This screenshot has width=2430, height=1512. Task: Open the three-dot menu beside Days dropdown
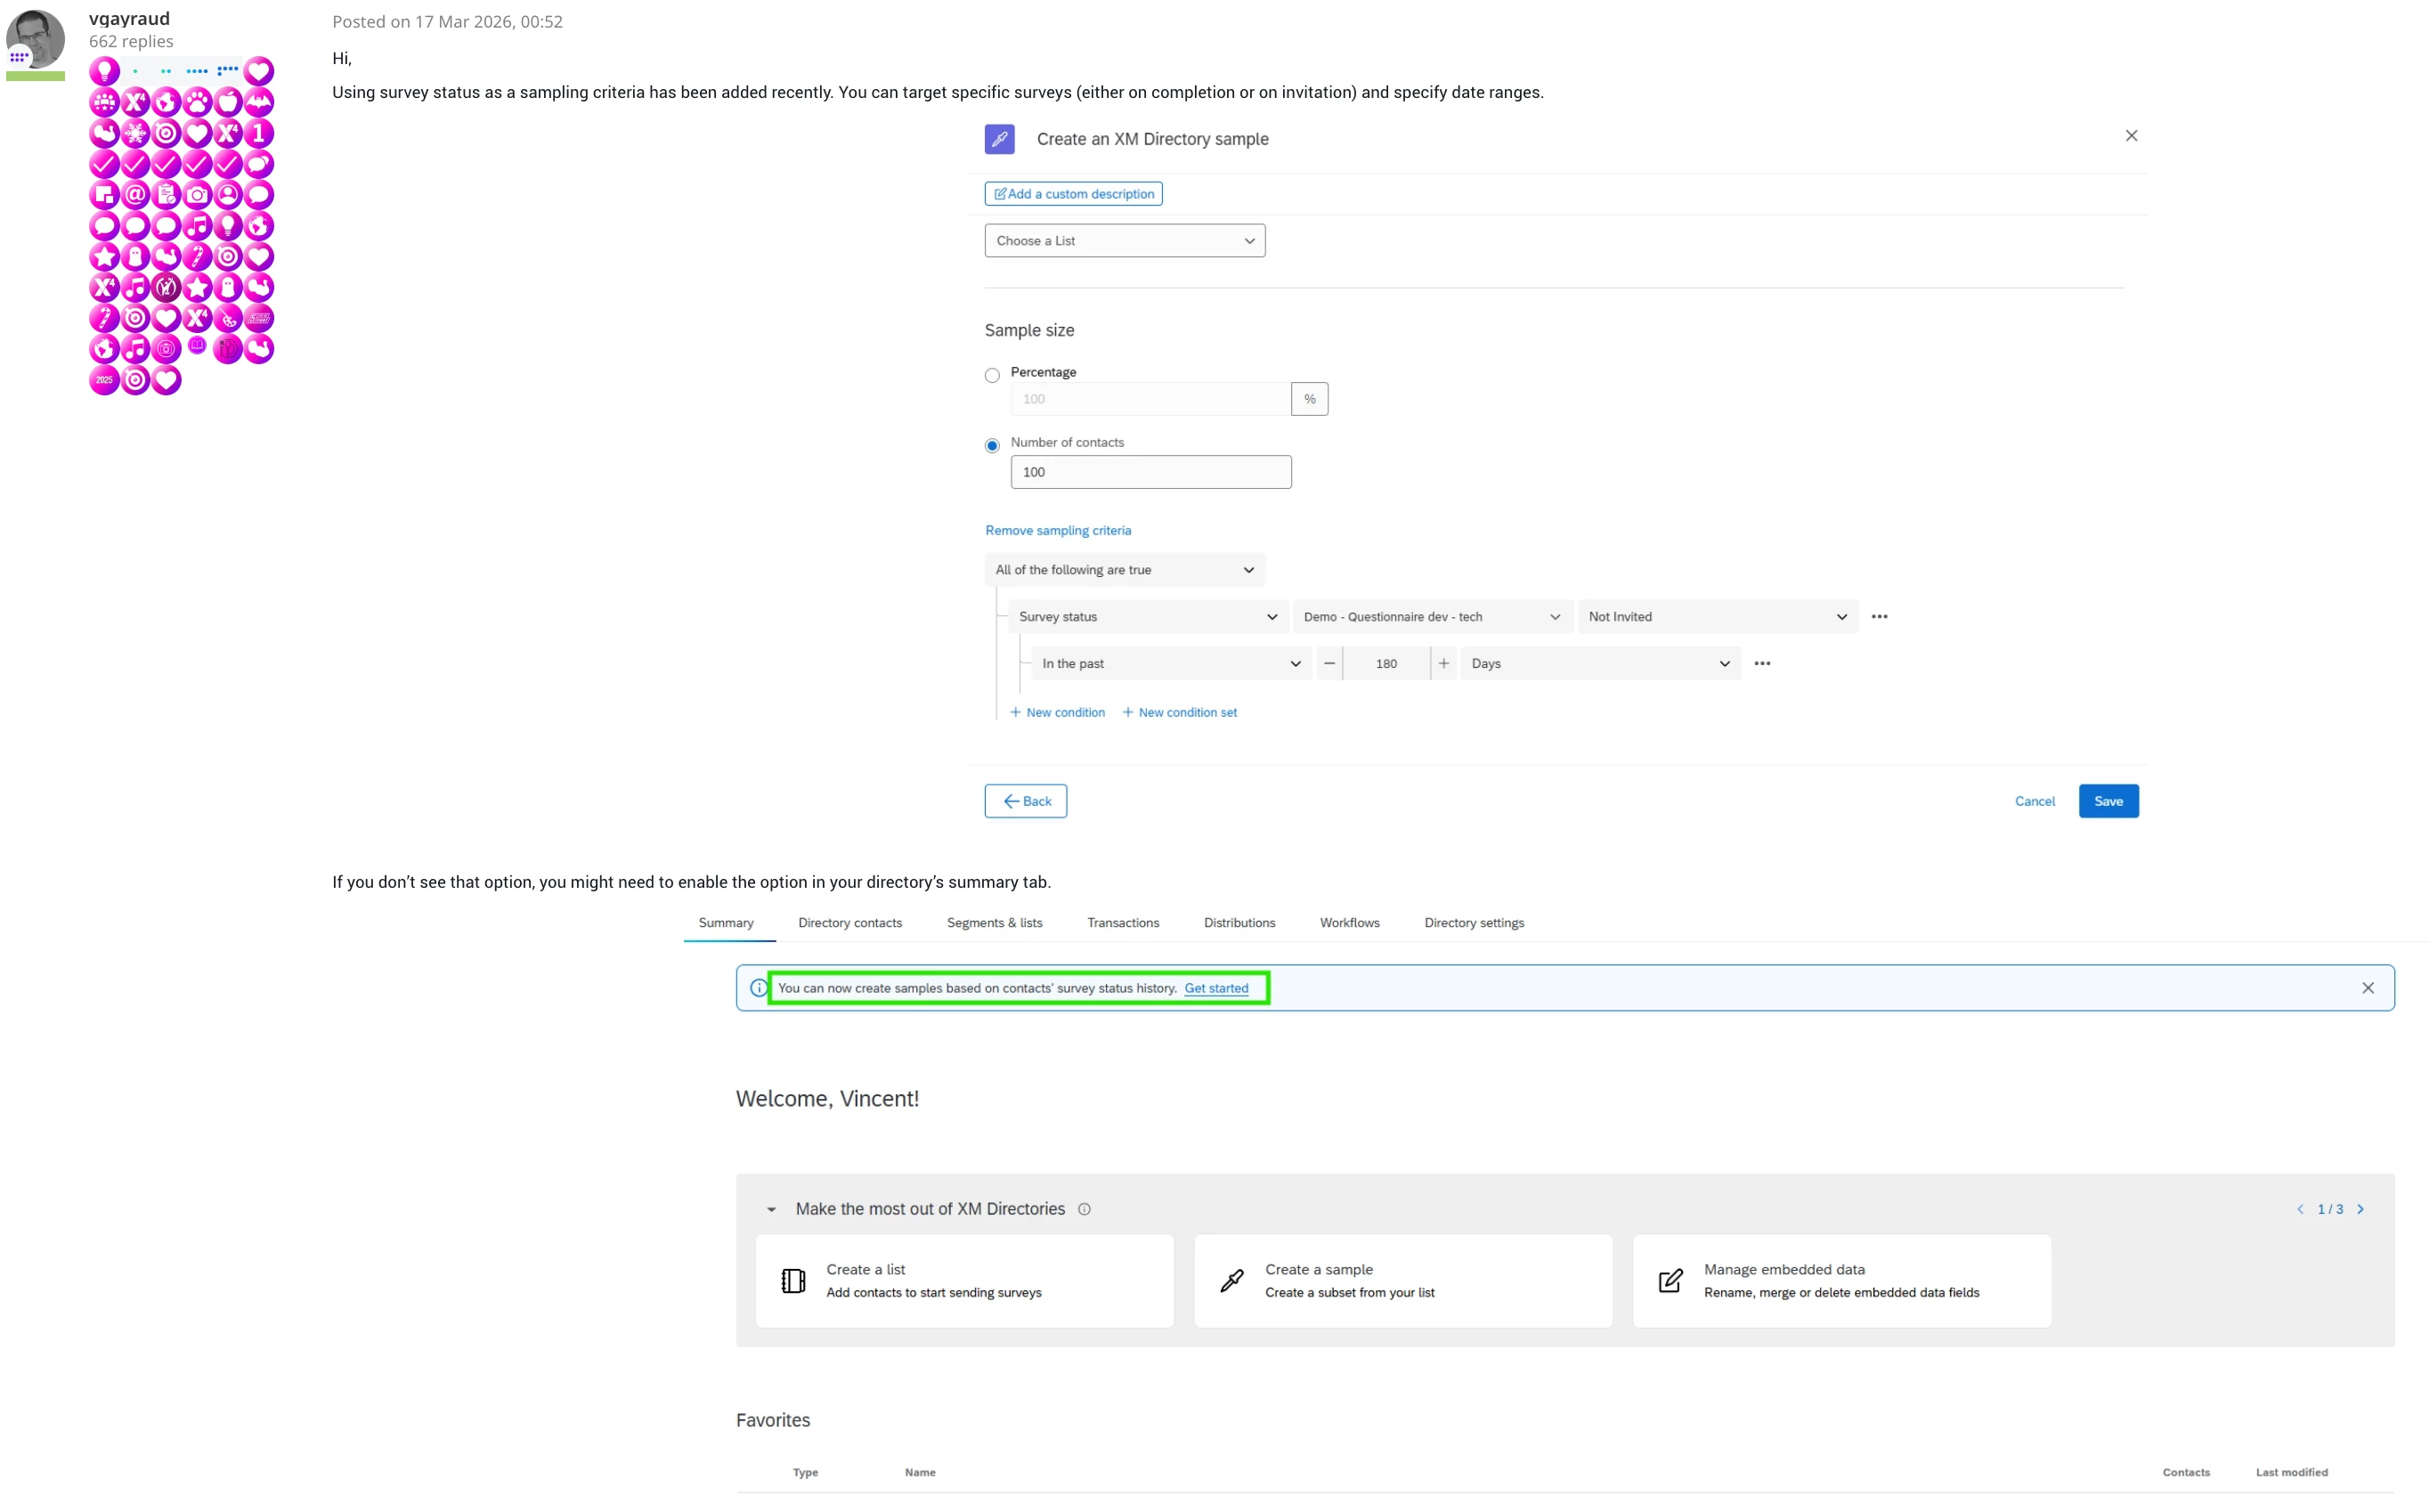click(1762, 664)
